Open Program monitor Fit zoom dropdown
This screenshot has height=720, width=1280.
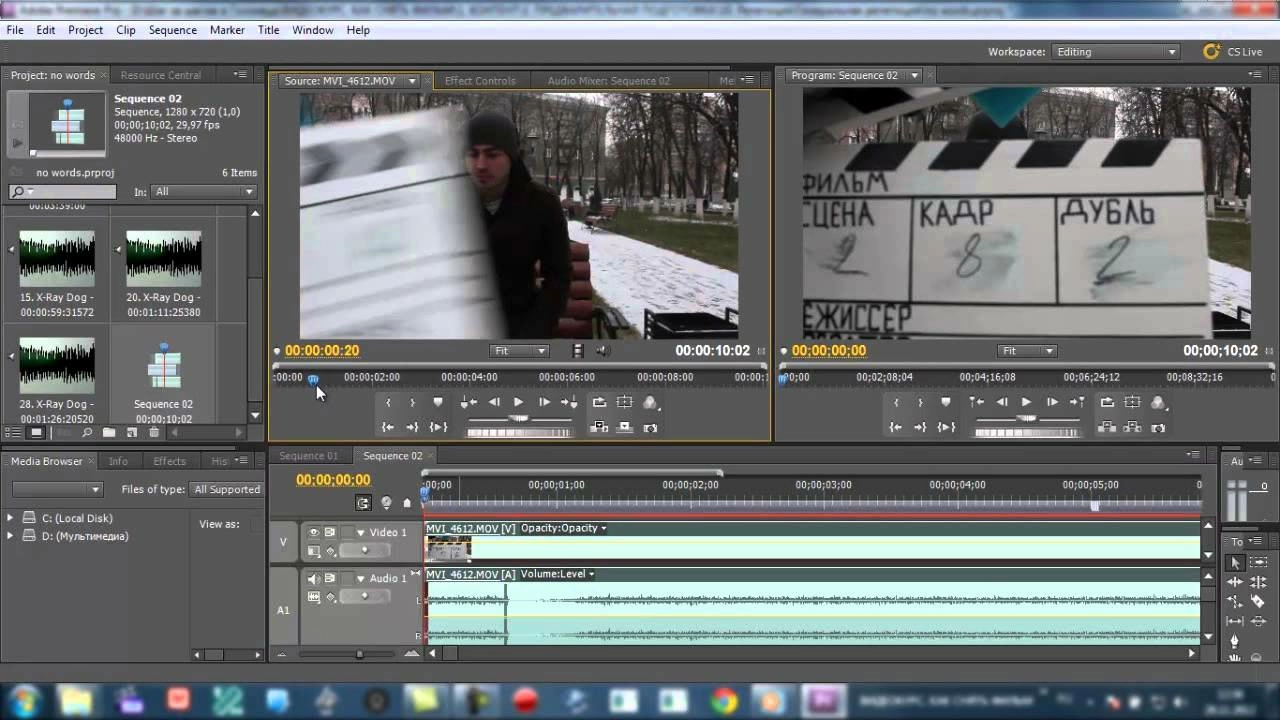click(x=1027, y=351)
